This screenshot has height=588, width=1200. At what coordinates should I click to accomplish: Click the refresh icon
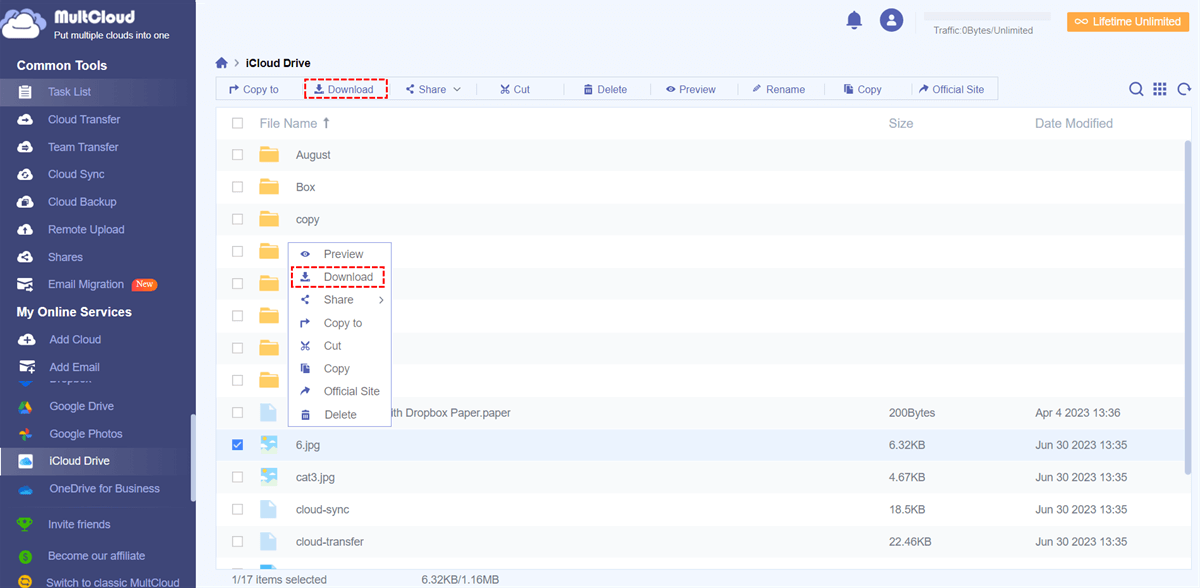(1184, 89)
